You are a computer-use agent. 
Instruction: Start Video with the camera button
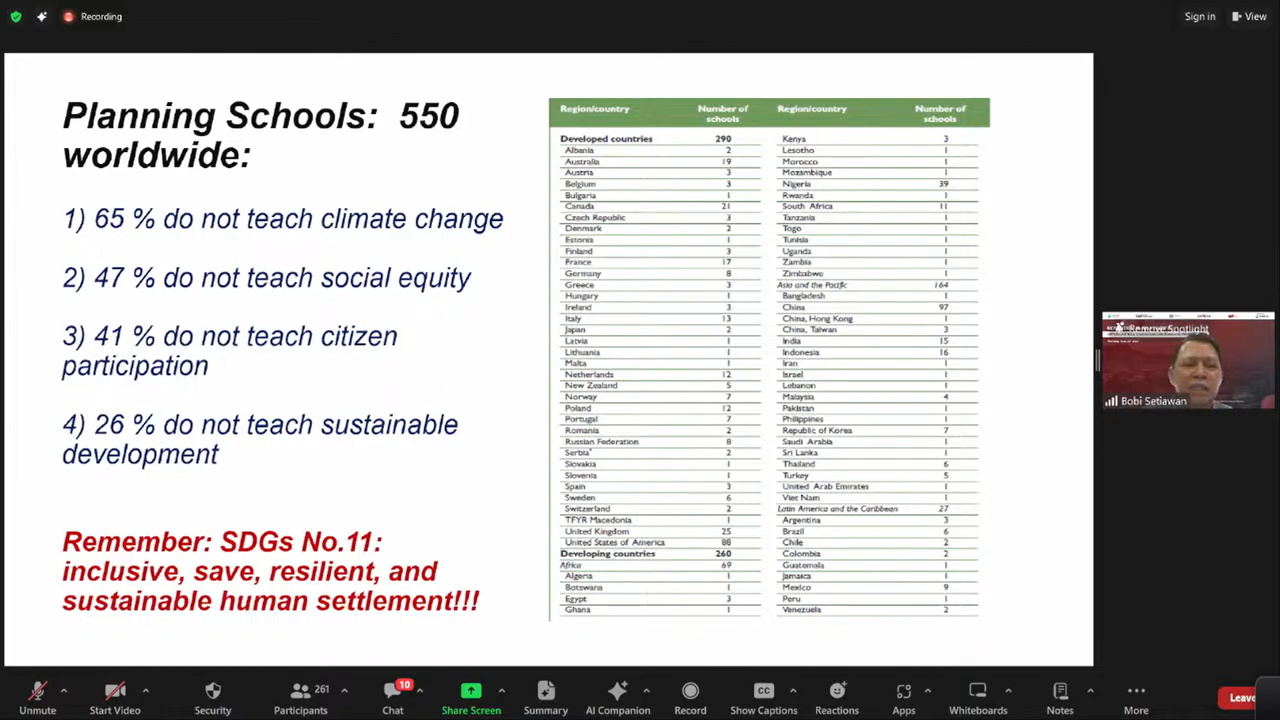115,698
